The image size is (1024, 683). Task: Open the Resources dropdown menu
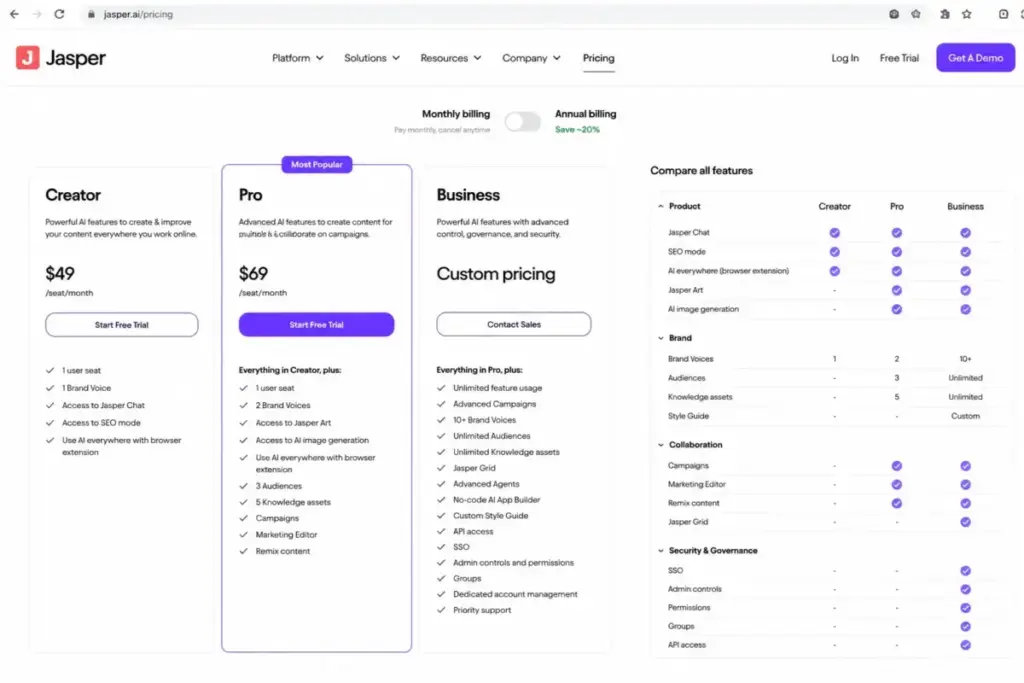451,57
